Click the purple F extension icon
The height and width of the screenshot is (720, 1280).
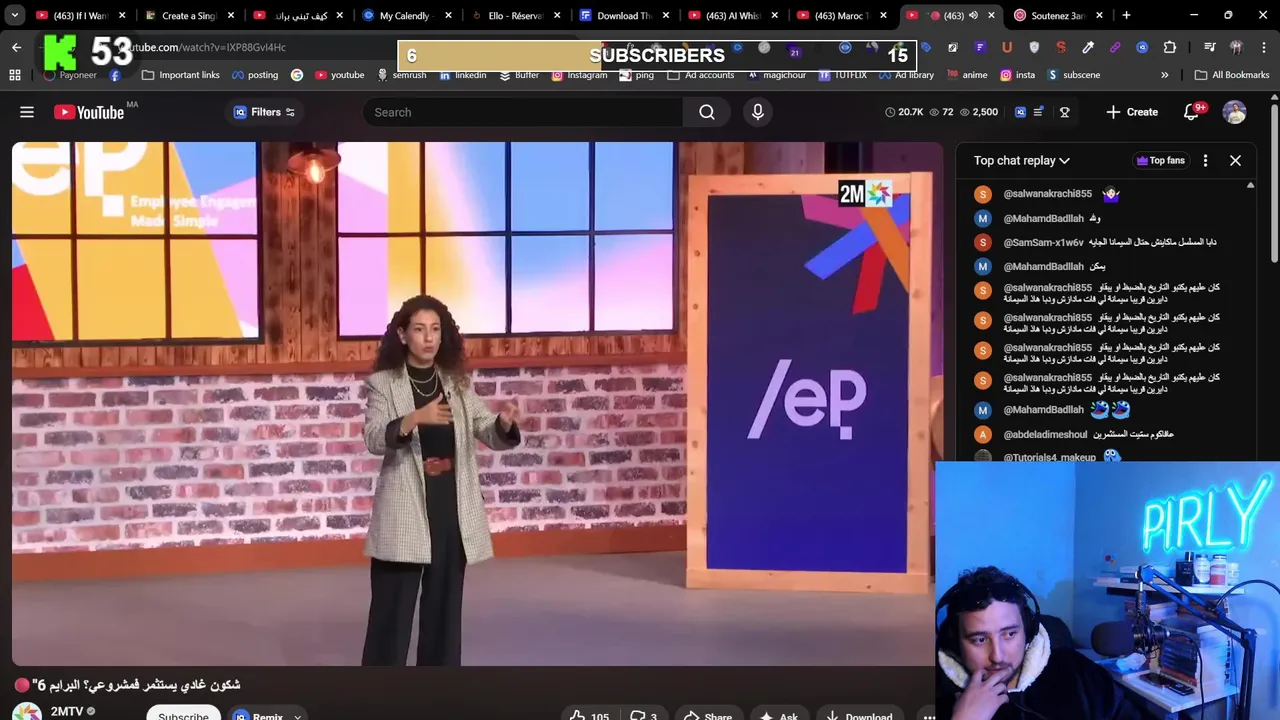[x=980, y=47]
